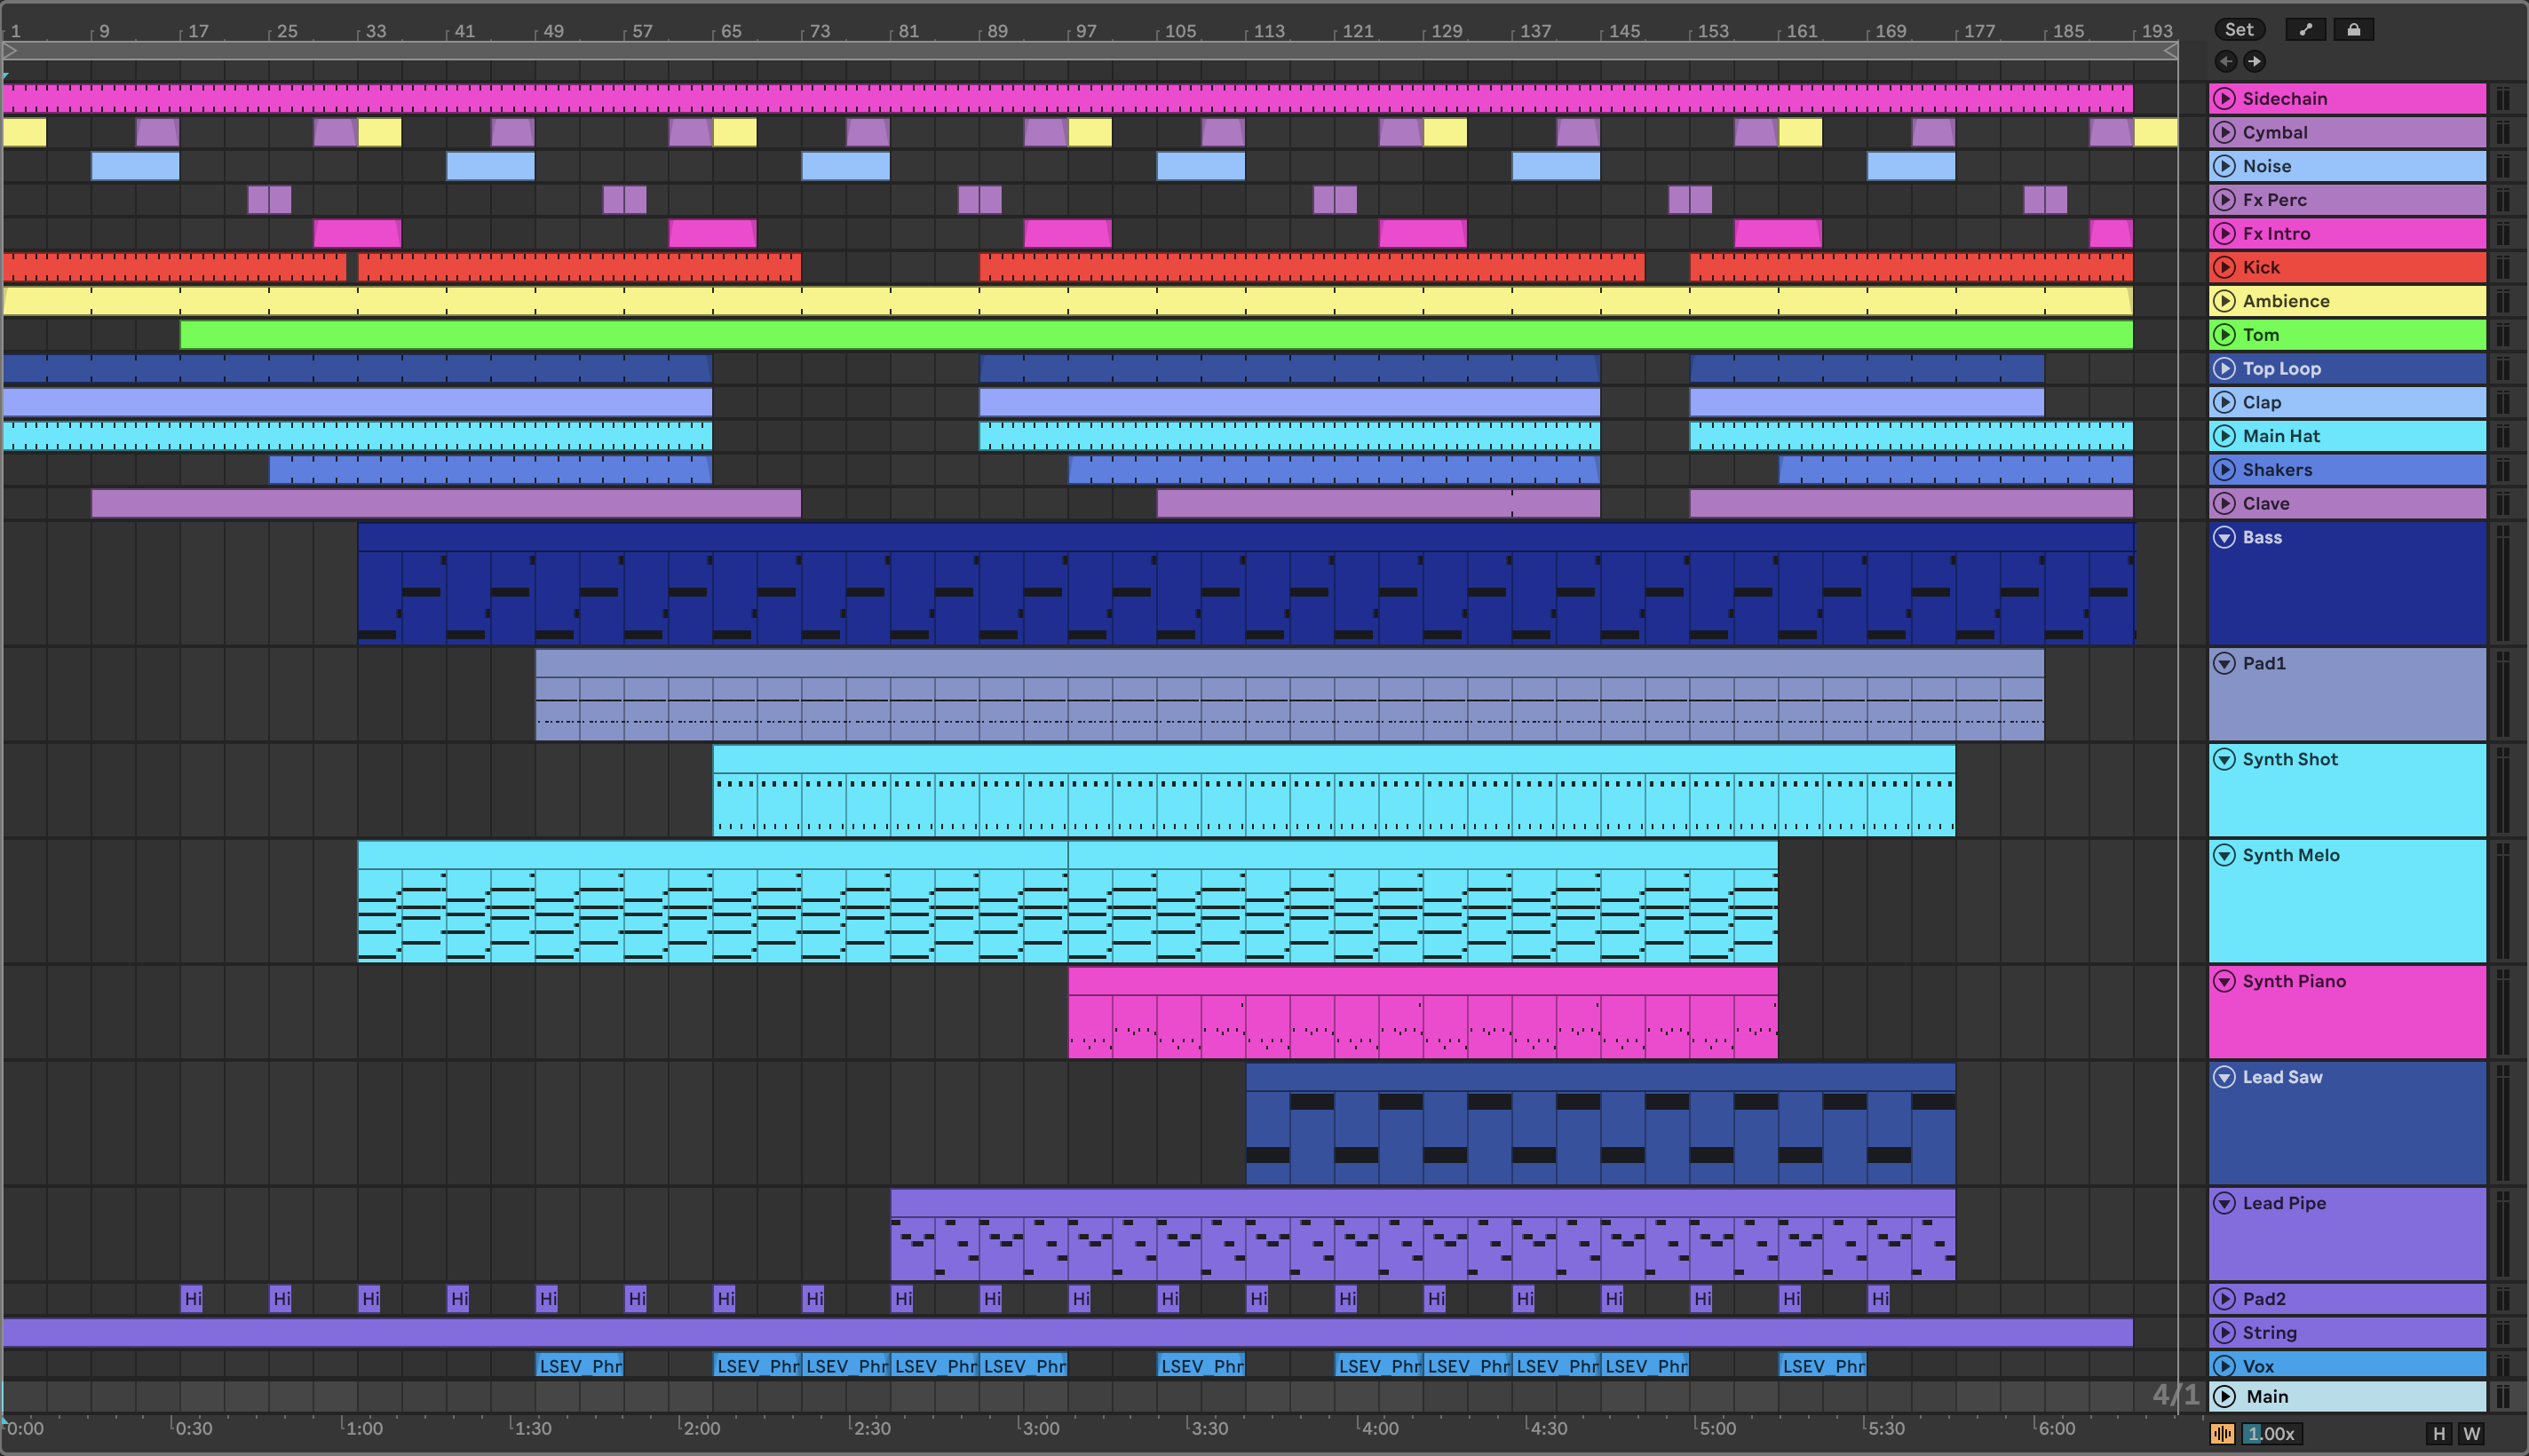Jump to previous locator arrow

point(2226,62)
